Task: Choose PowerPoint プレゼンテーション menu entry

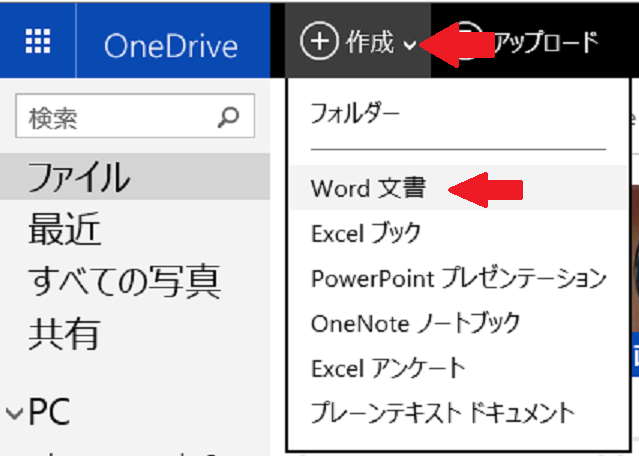Action: pyautogui.click(x=458, y=278)
